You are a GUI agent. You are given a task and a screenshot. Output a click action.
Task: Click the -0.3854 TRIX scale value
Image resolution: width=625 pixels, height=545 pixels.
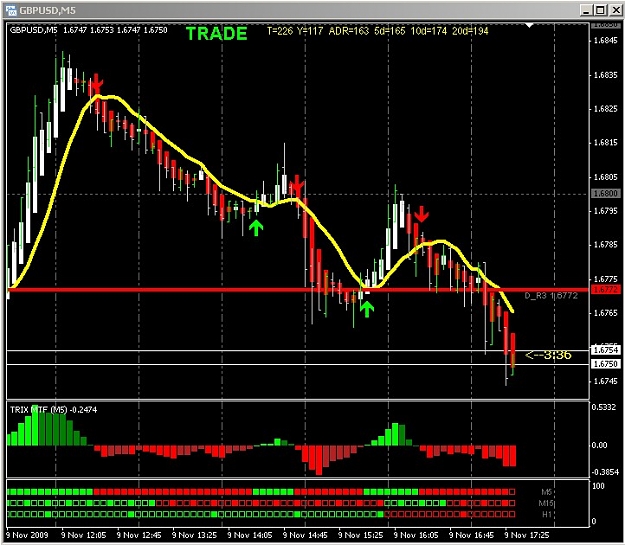click(x=604, y=472)
